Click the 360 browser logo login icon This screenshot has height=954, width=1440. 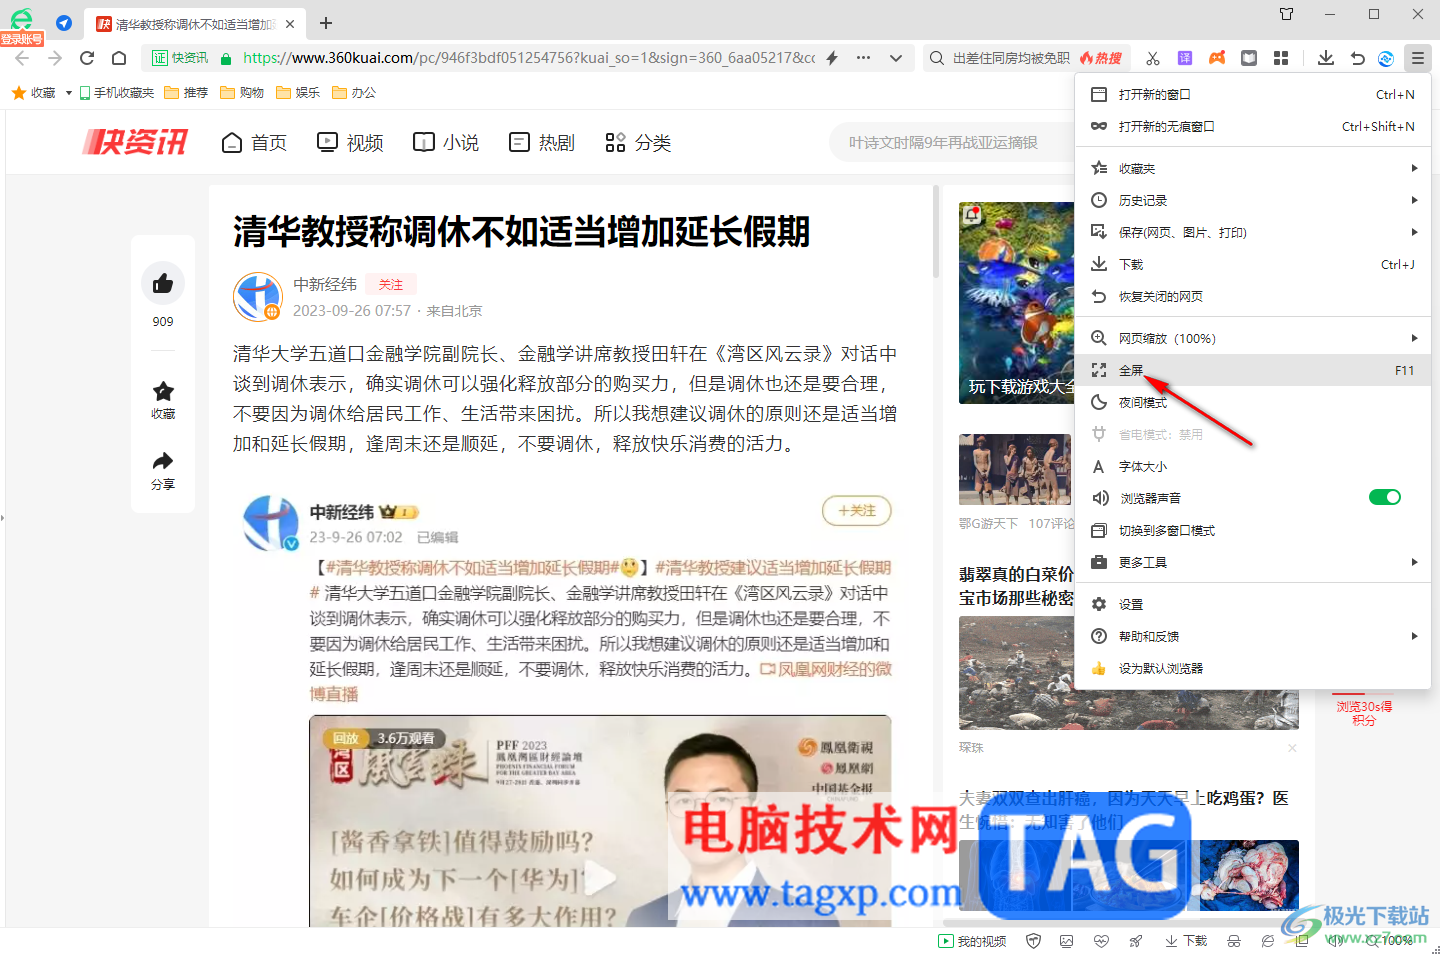coord(21,20)
